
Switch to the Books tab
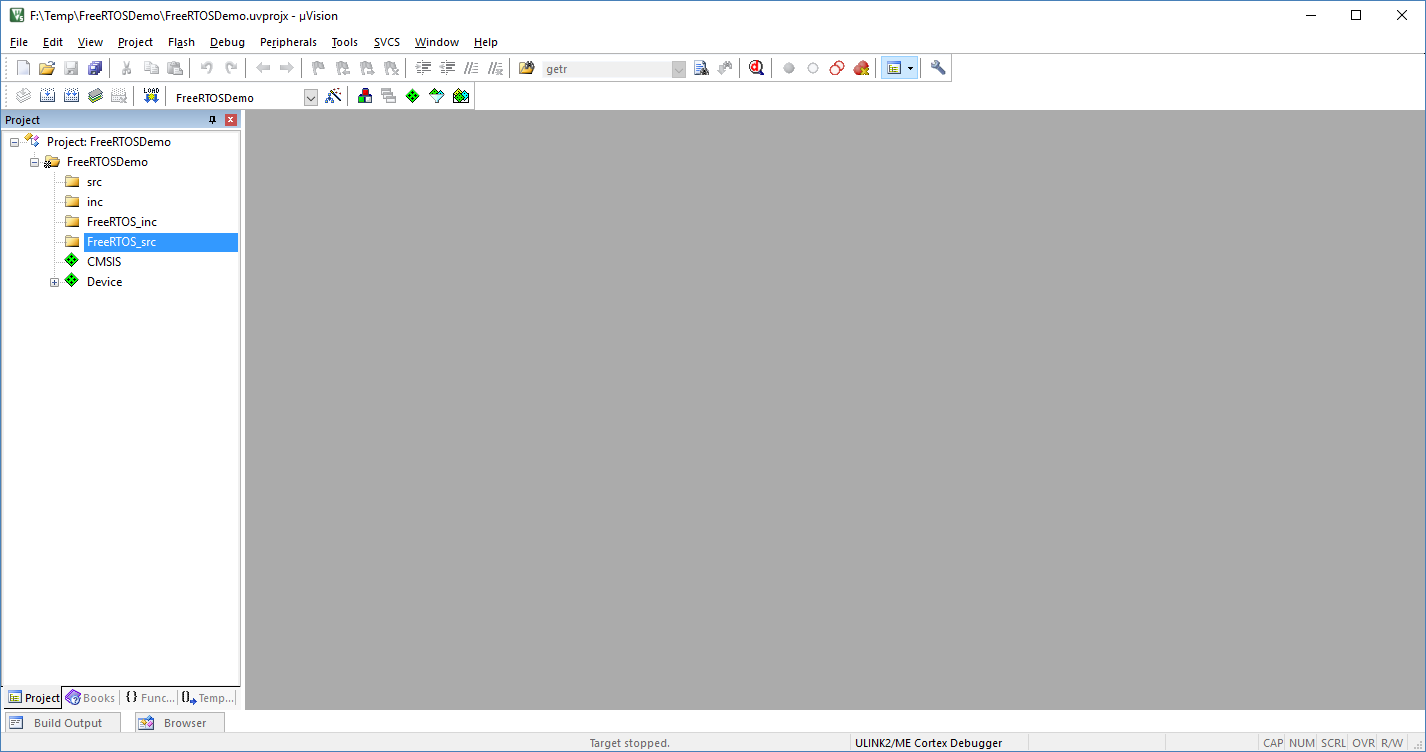point(91,698)
